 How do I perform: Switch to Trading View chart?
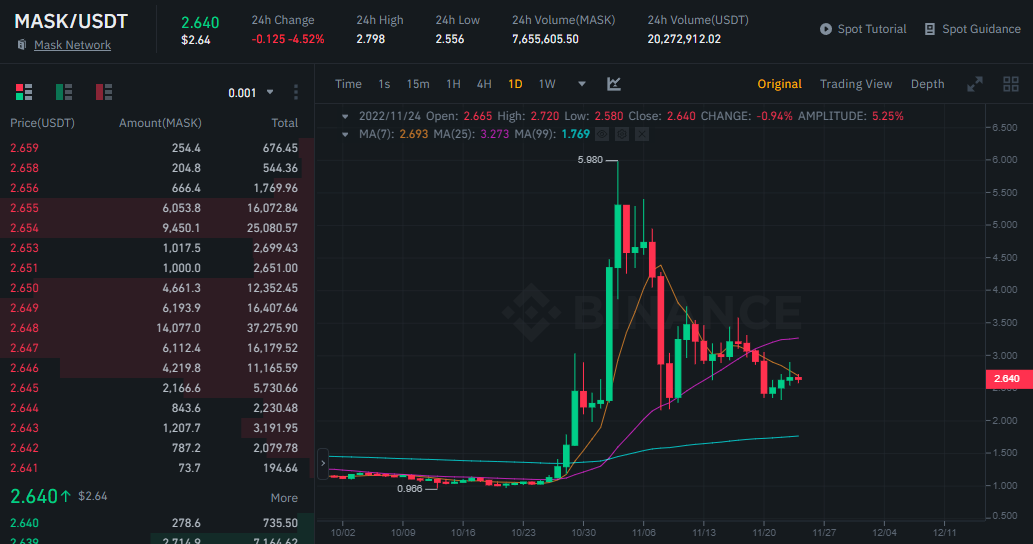click(x=856, y=84)
